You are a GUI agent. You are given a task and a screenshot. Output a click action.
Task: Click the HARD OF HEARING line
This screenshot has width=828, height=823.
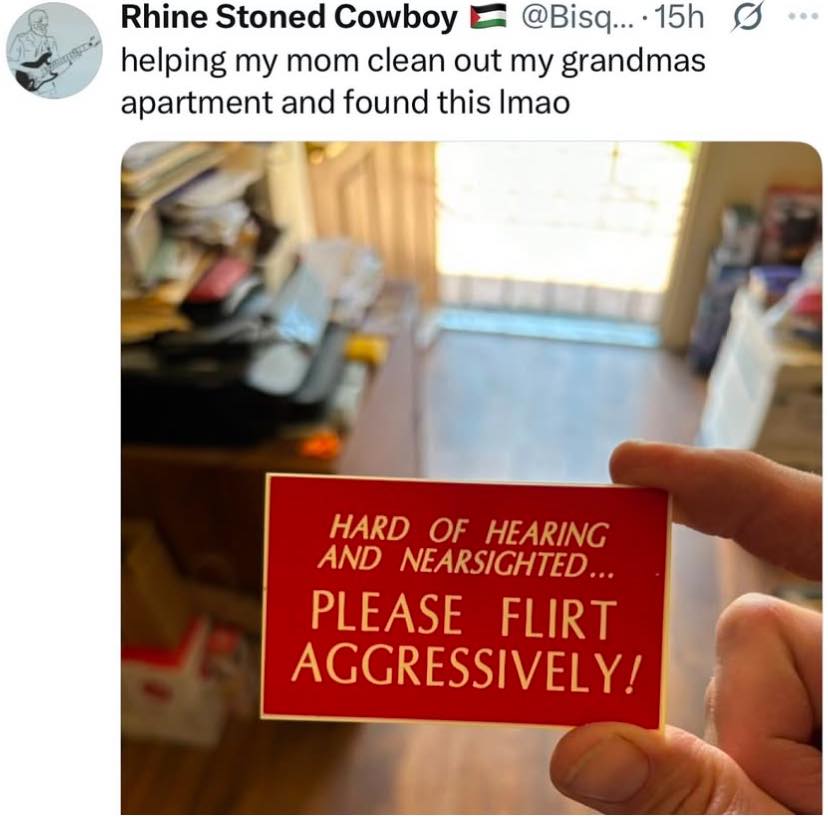click(467, 532)
